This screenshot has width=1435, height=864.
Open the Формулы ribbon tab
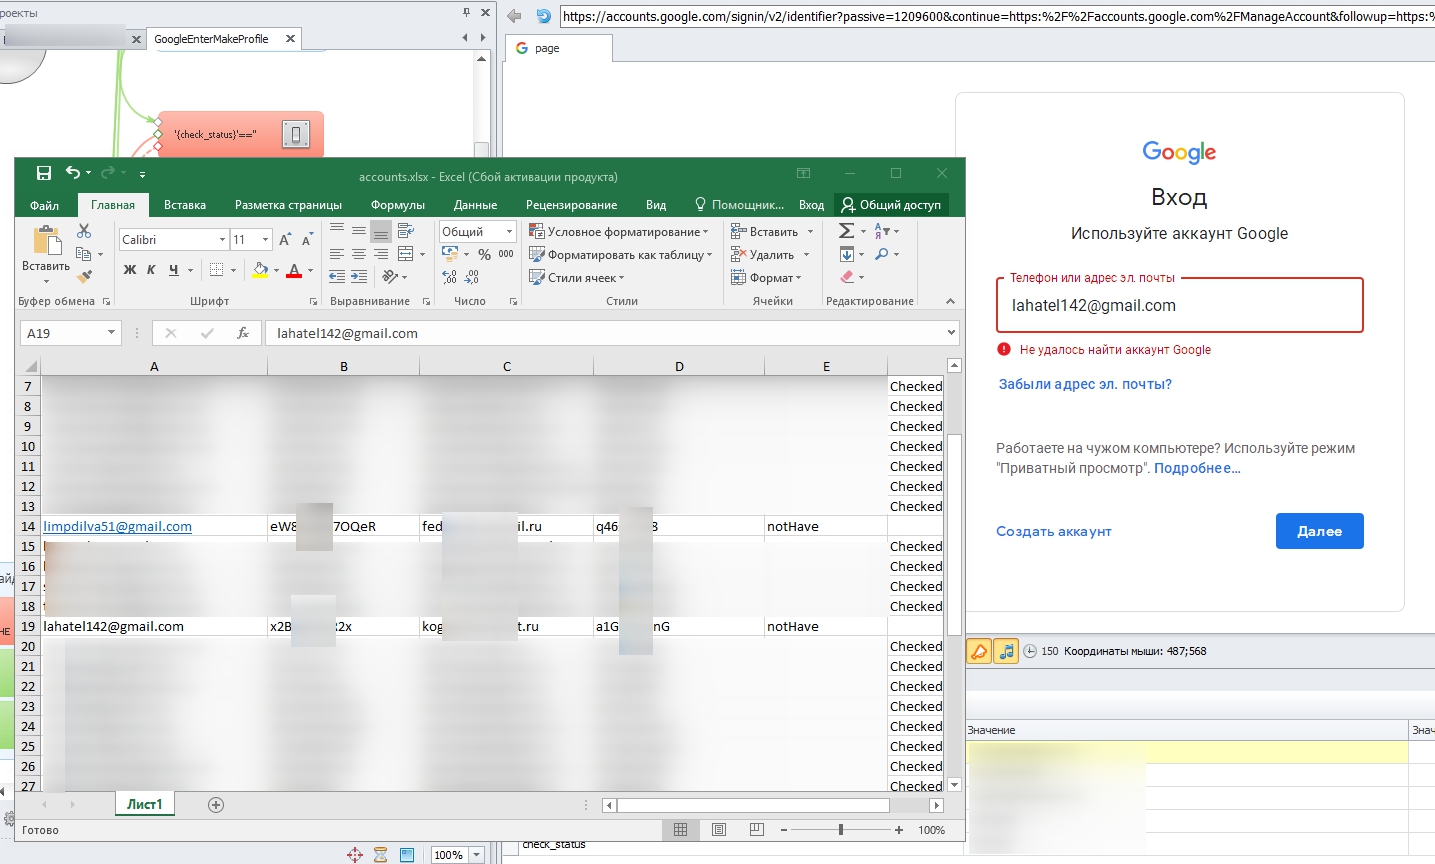pos(397,205)
